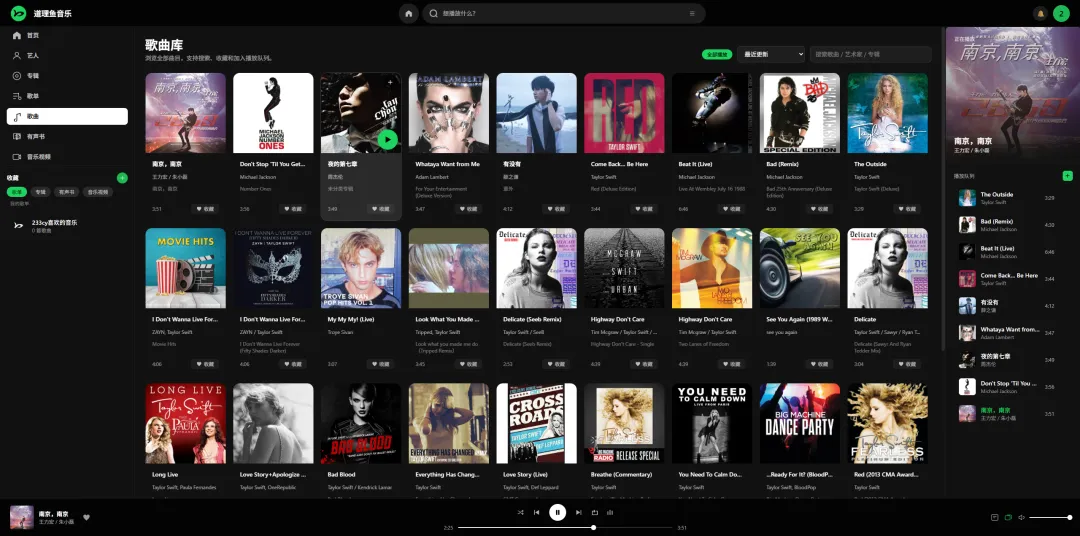Click the 搜索歌曲 / 艺术家 / 专辑 field

(x=871, y=54)
